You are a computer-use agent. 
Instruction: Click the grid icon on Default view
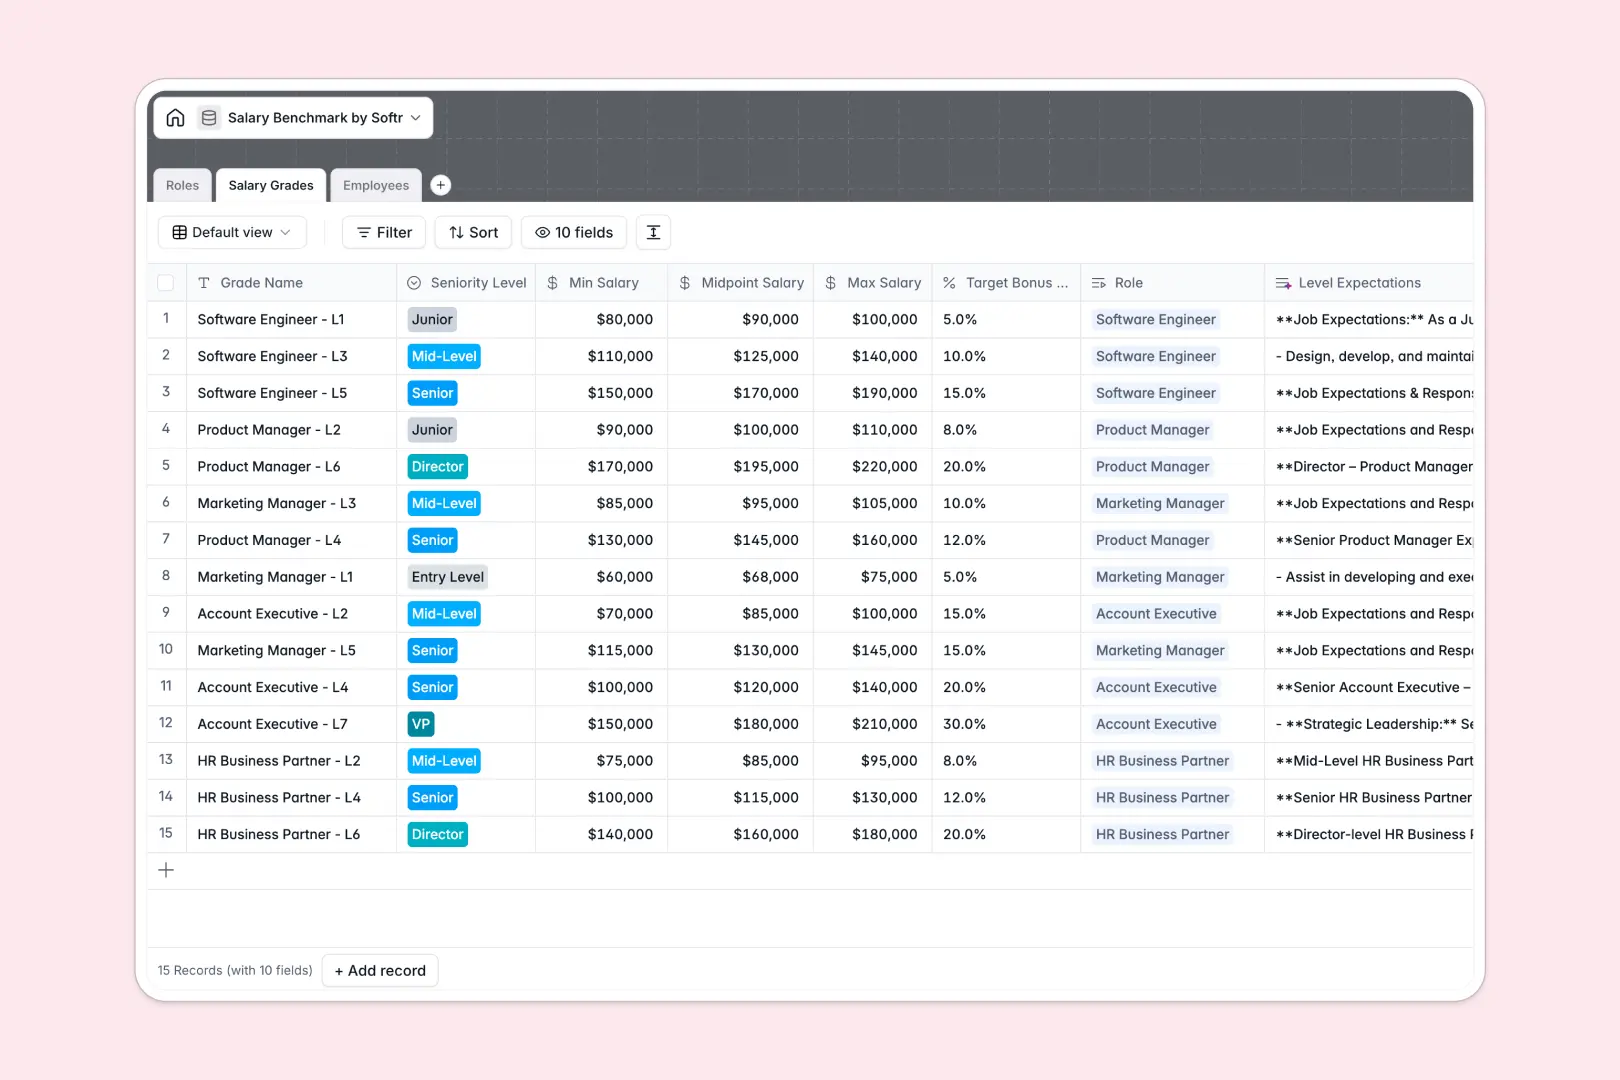coord(180,232)
